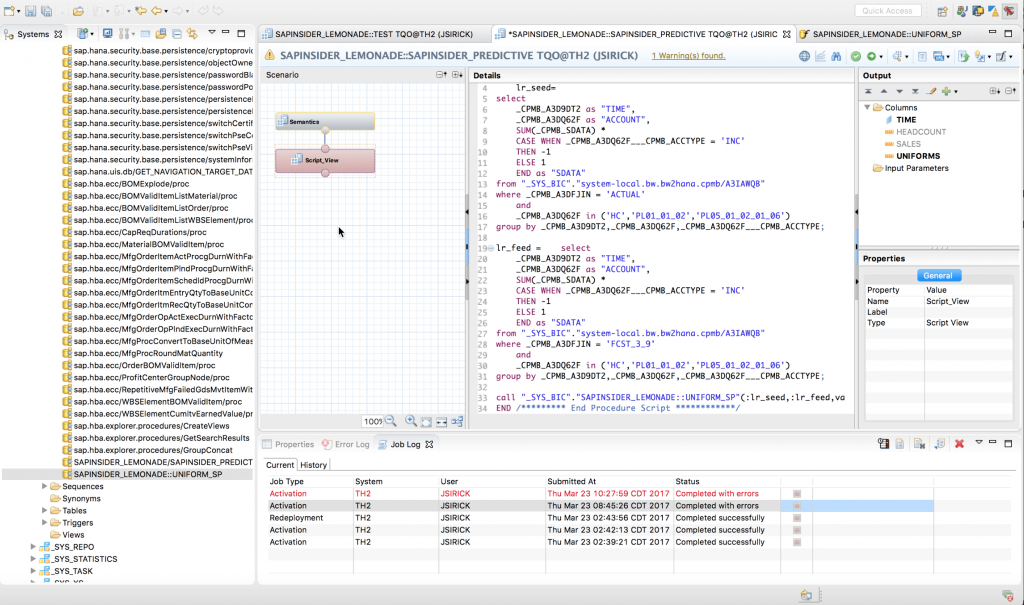Select the Current tab in Job Log
The image size is (1024, 605).
click(x=280, y=465)
